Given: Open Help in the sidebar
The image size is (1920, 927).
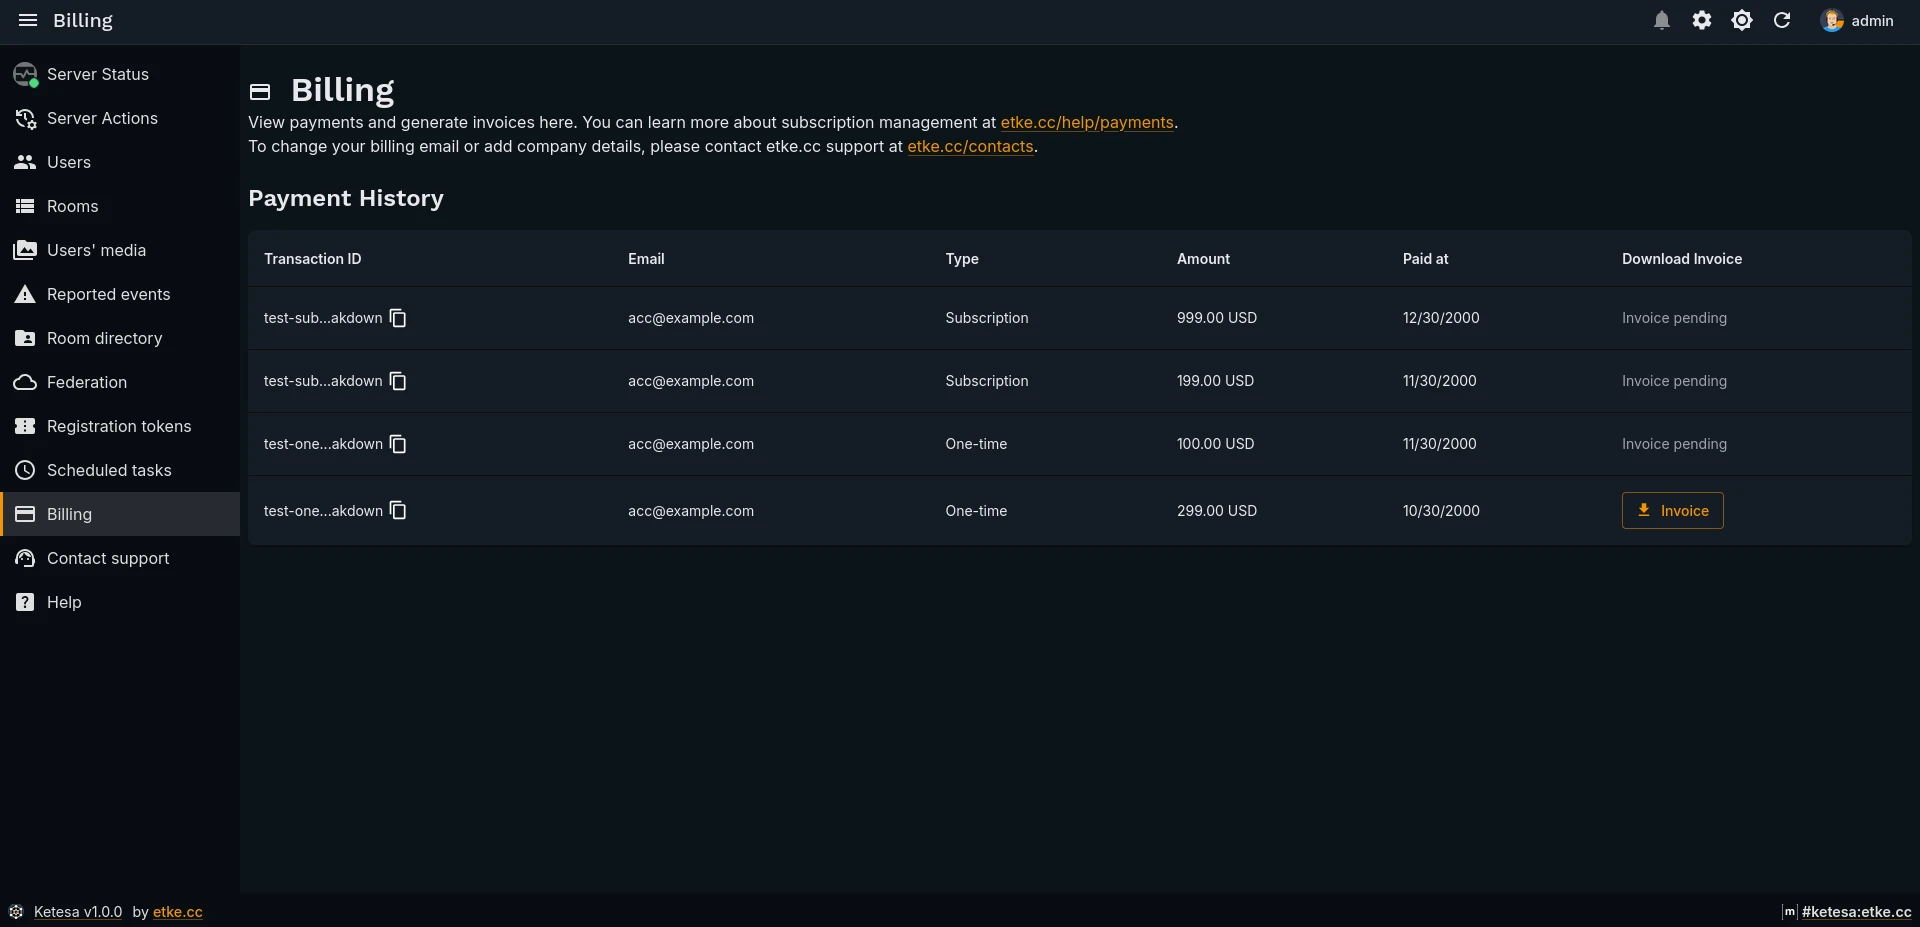Looking at the screenshot, I should (120, 602).
